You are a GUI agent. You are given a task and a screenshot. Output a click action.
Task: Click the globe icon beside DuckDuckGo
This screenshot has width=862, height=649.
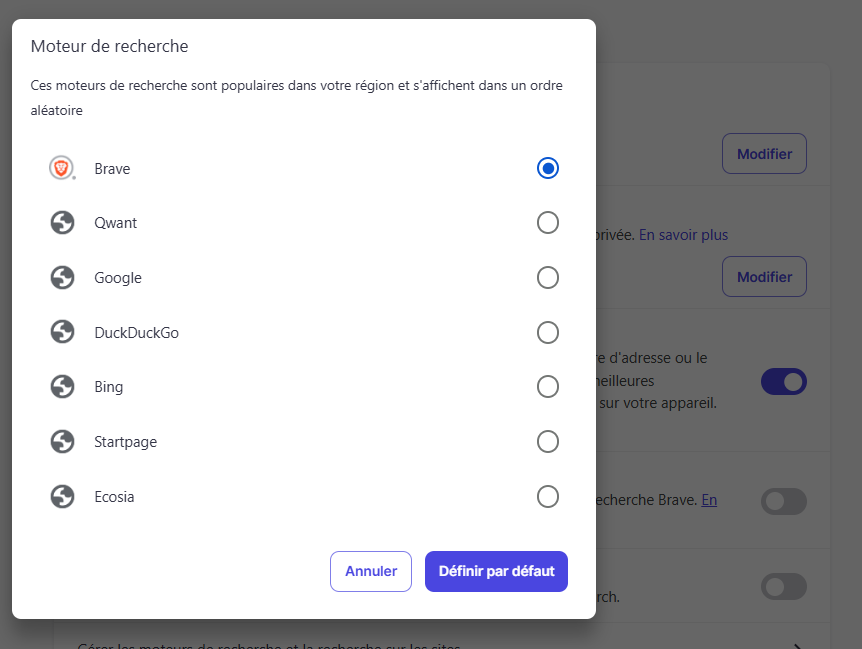pyautogui.click(x=63, y=332)
